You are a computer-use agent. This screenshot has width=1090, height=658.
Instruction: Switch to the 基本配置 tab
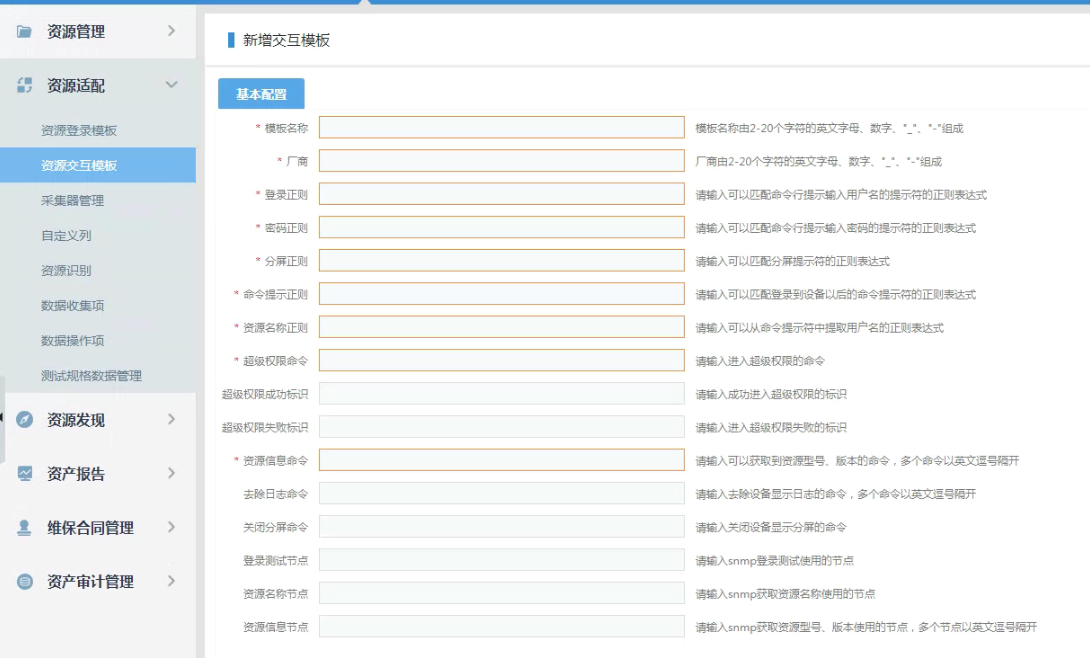[261, 94]
